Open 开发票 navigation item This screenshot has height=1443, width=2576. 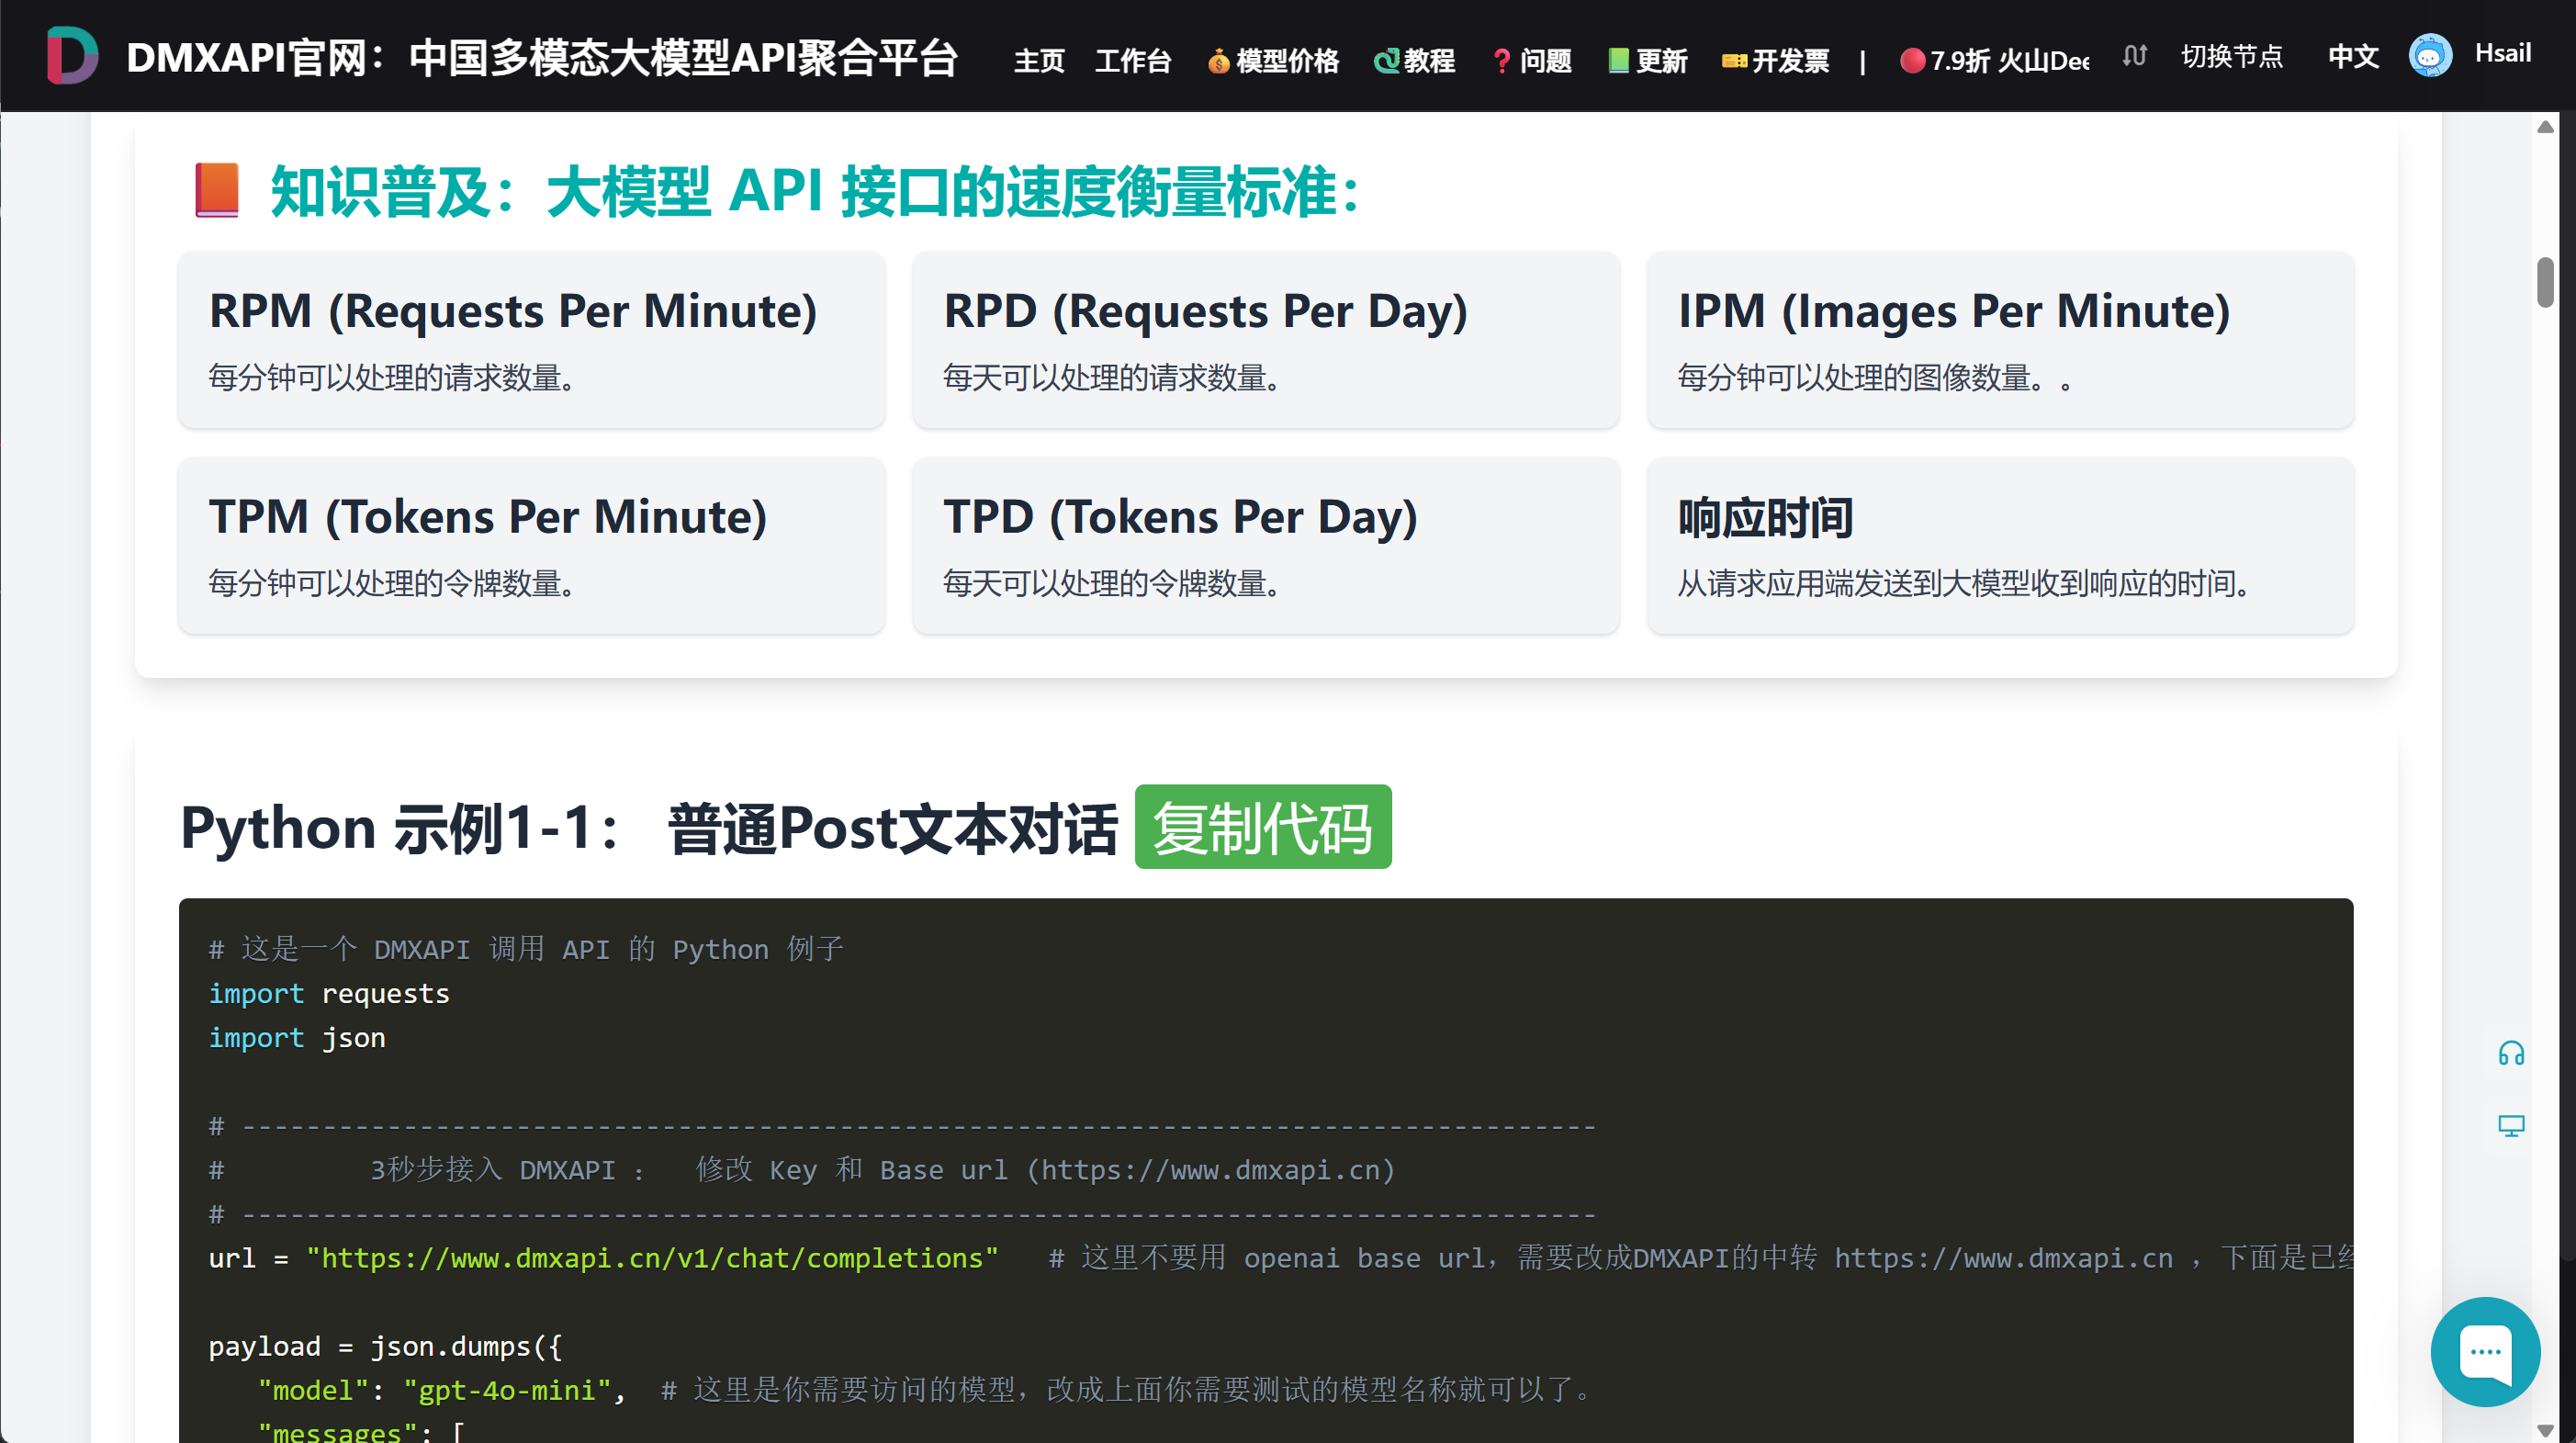point(1775,61)
